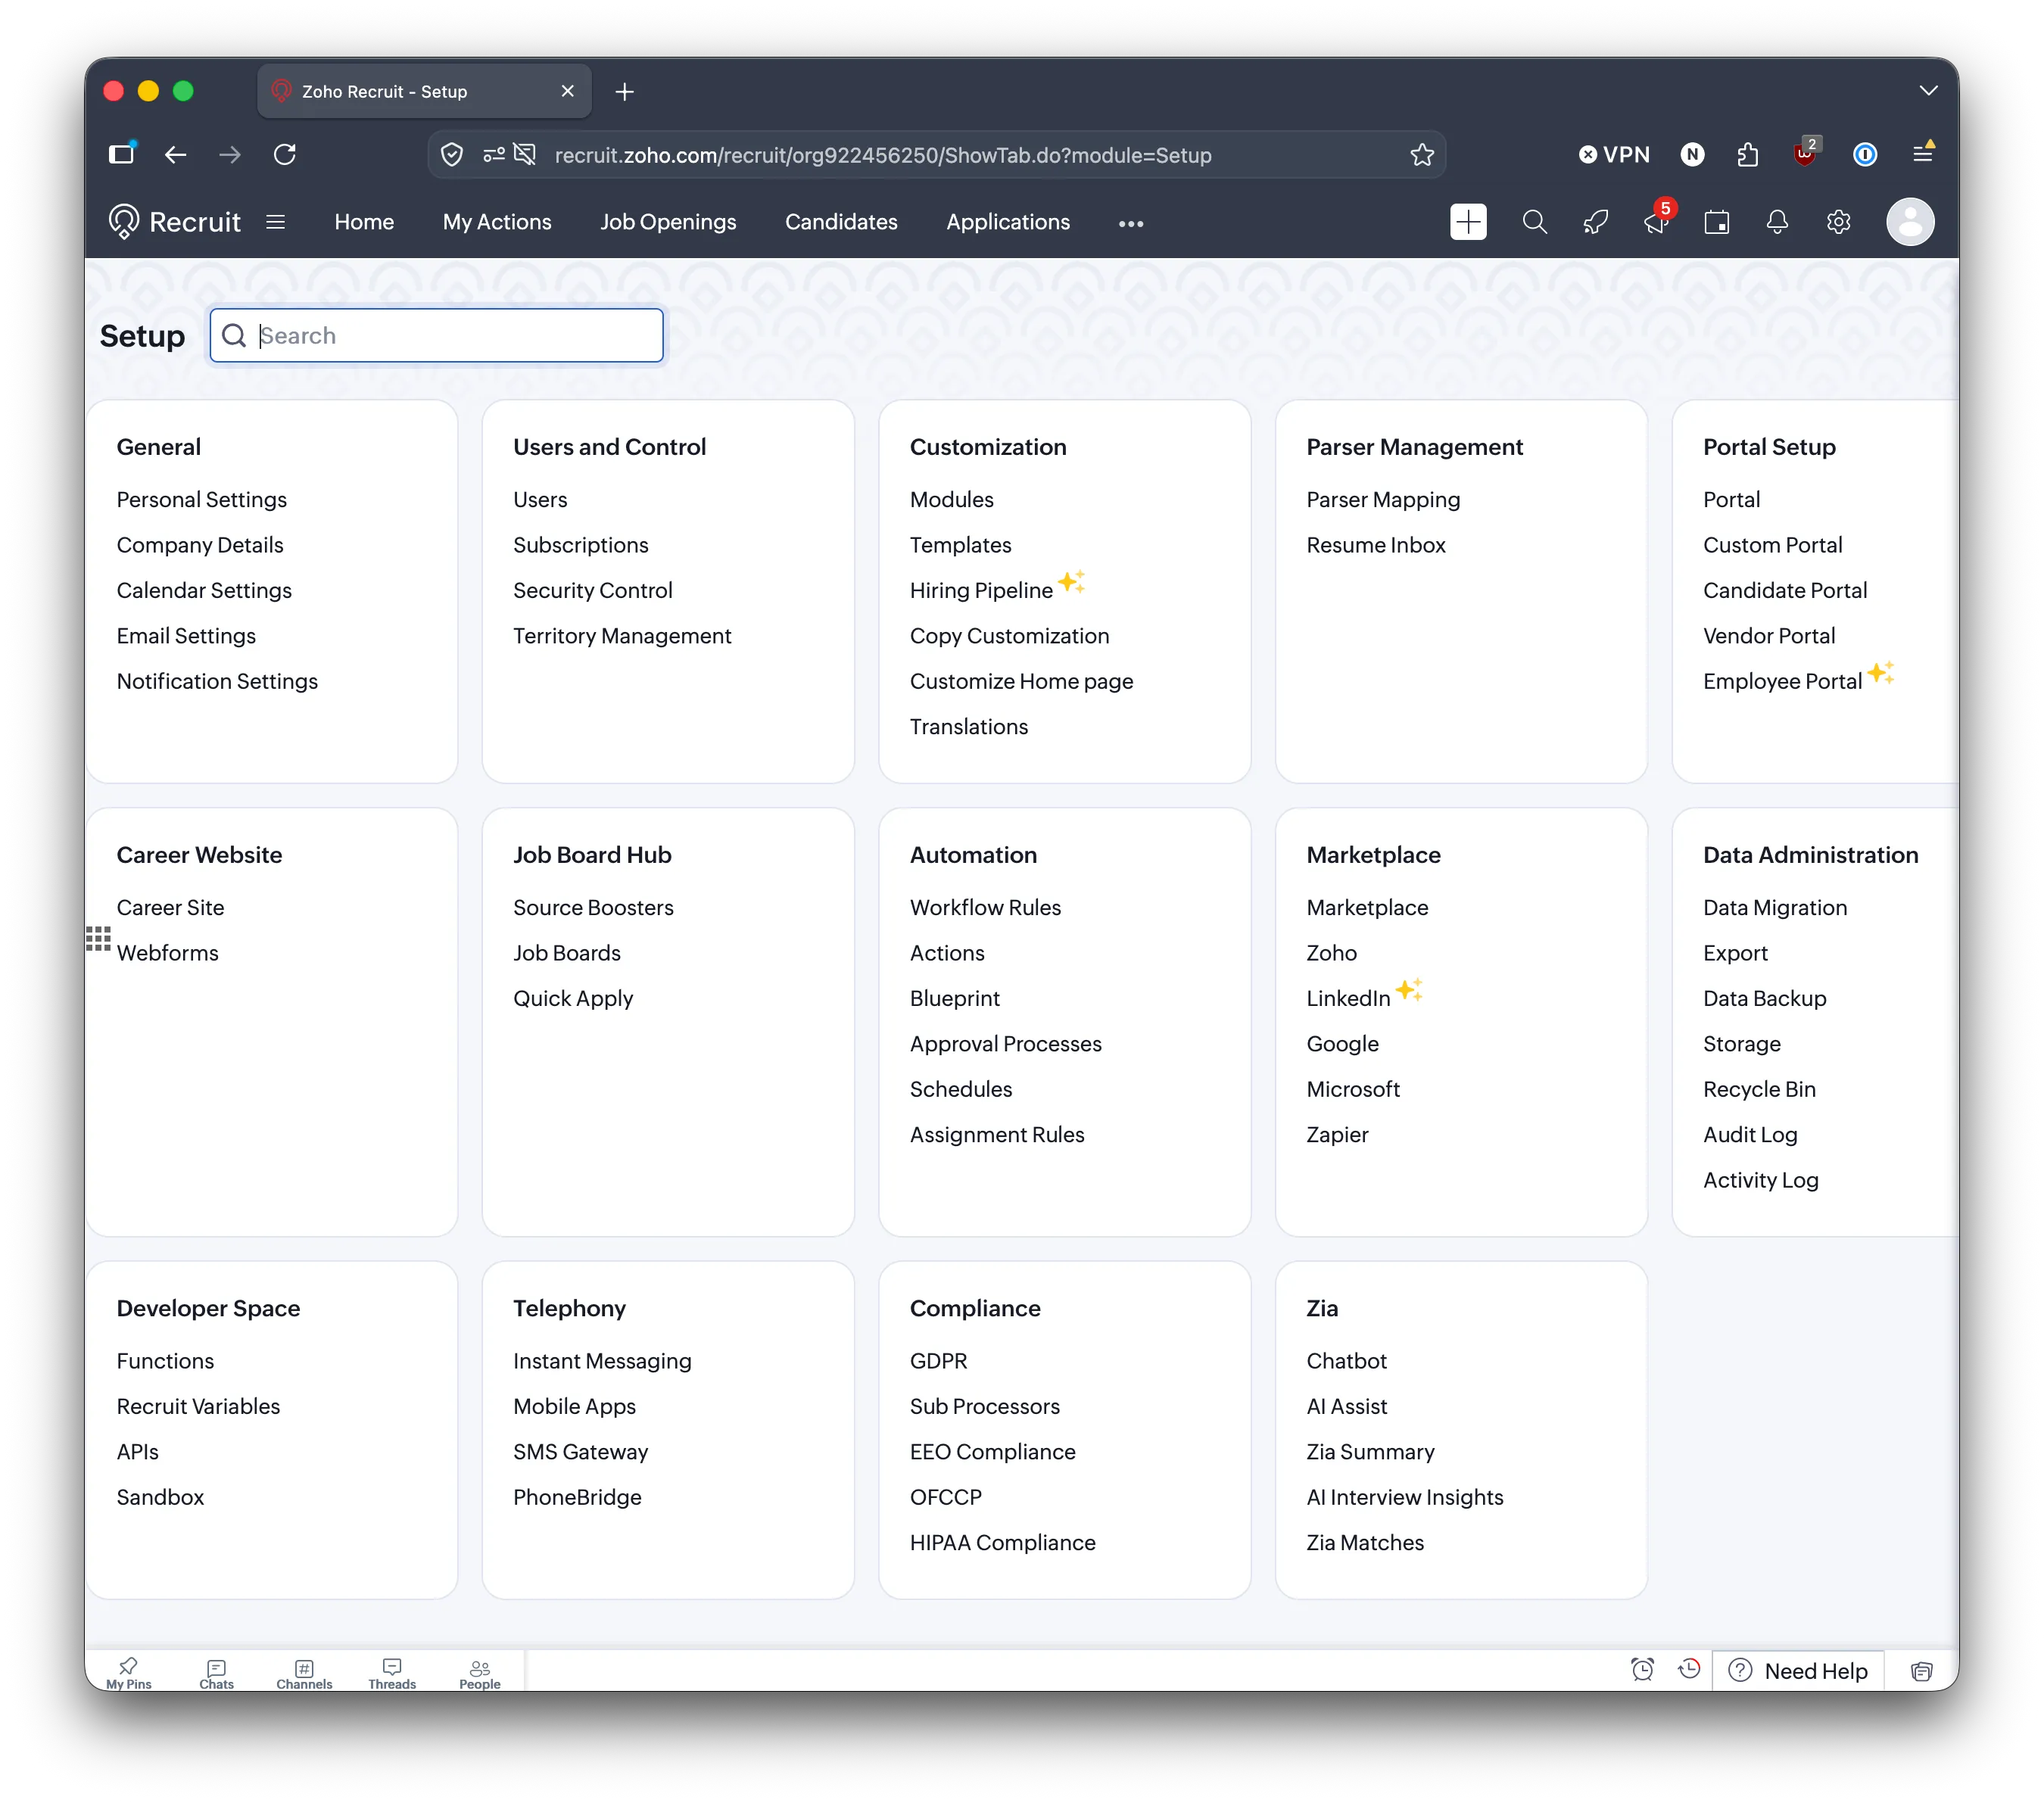Open LinkedIn under Marketplace
Screen dimensions: 2044x1803
(1347, 998)
